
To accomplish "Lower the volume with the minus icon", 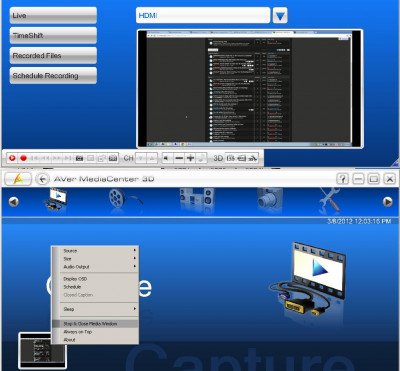I will click(179, 158).
